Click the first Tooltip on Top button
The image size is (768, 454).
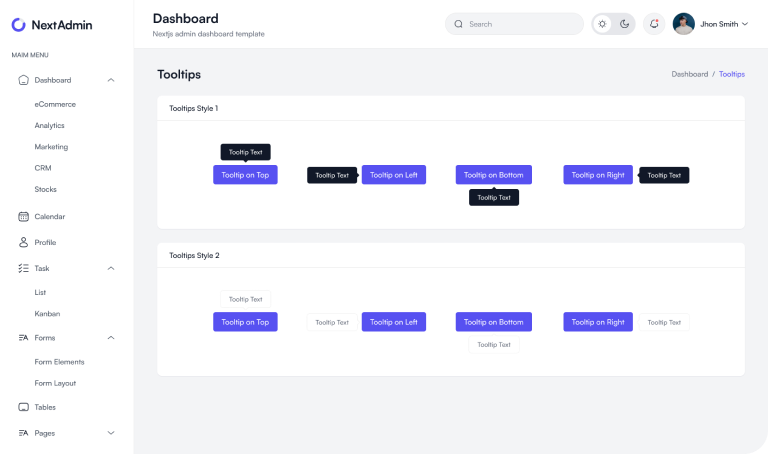pyautogui.click(x=245, y=175)
